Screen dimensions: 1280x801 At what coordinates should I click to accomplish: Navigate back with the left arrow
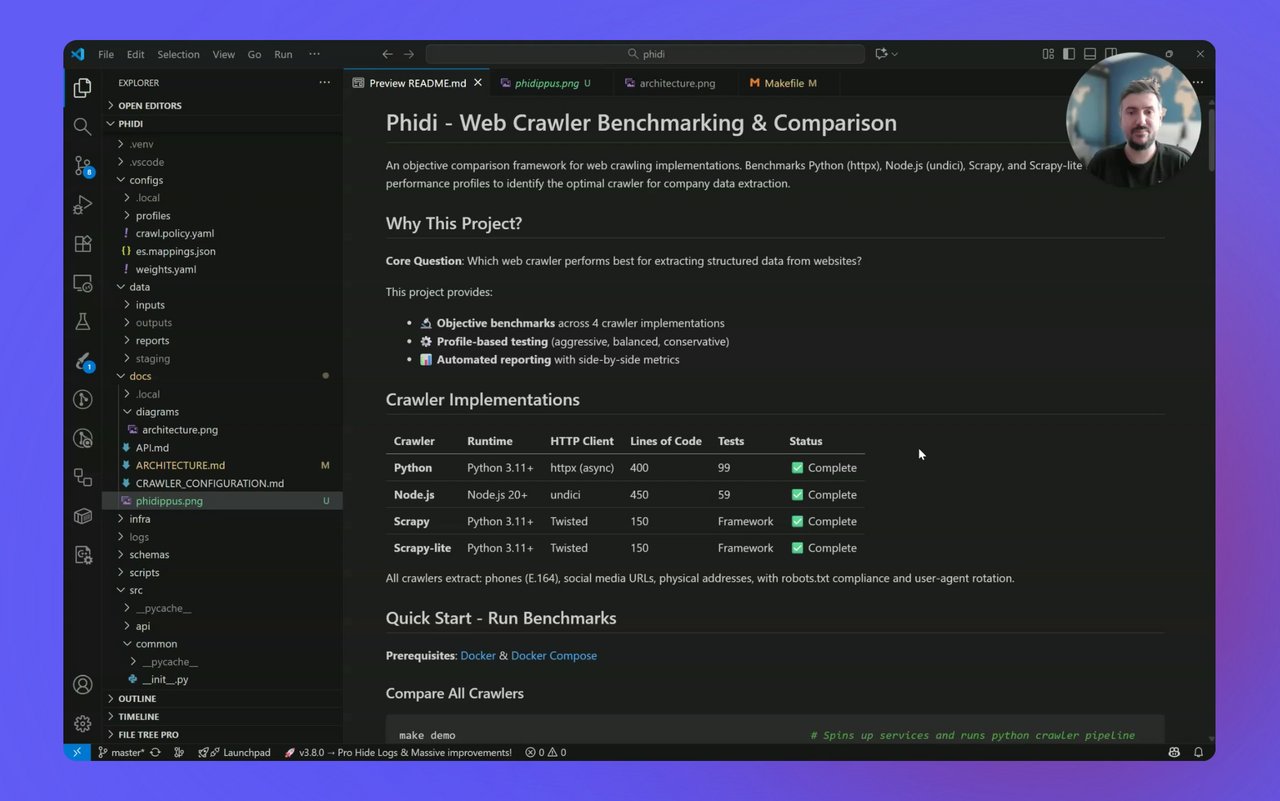388,54
